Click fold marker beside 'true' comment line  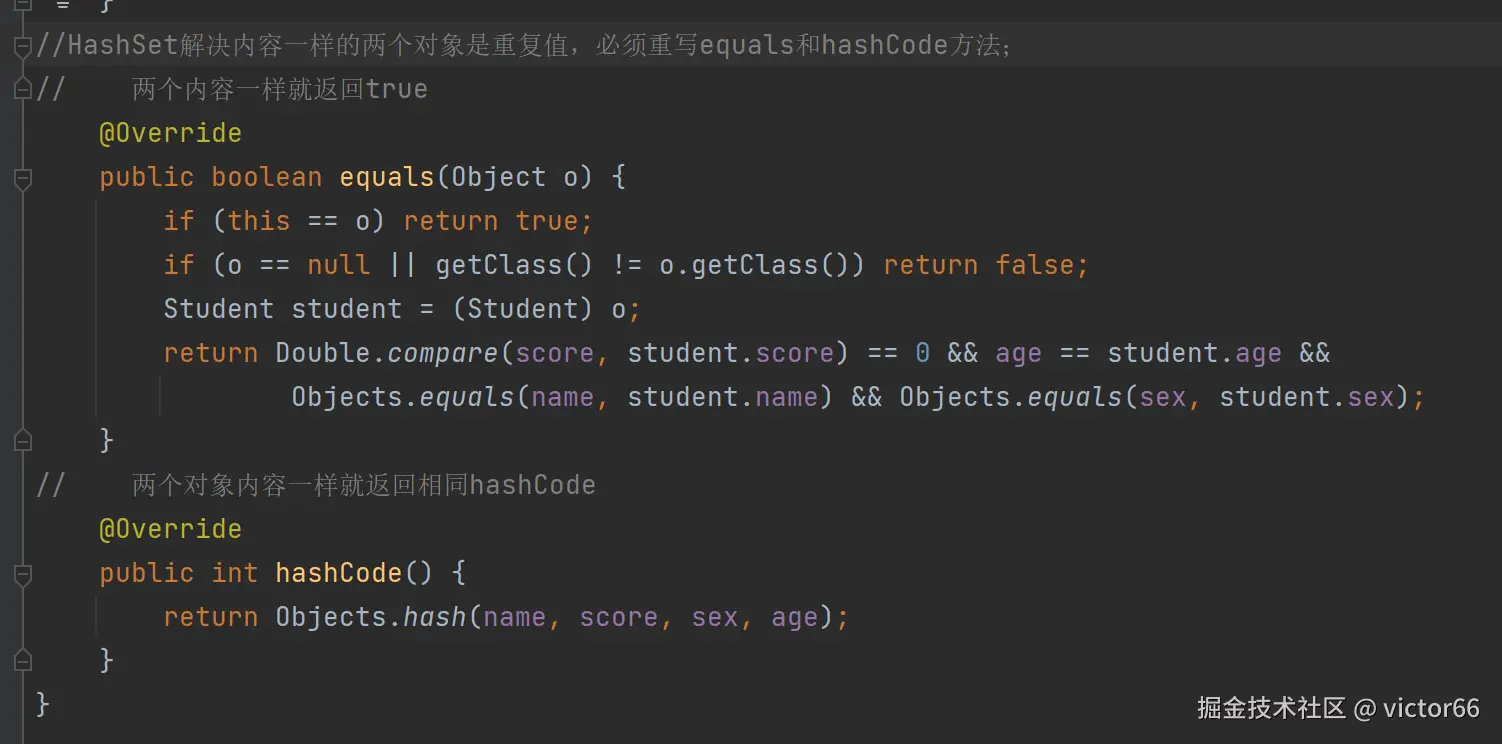pos(23,90)
